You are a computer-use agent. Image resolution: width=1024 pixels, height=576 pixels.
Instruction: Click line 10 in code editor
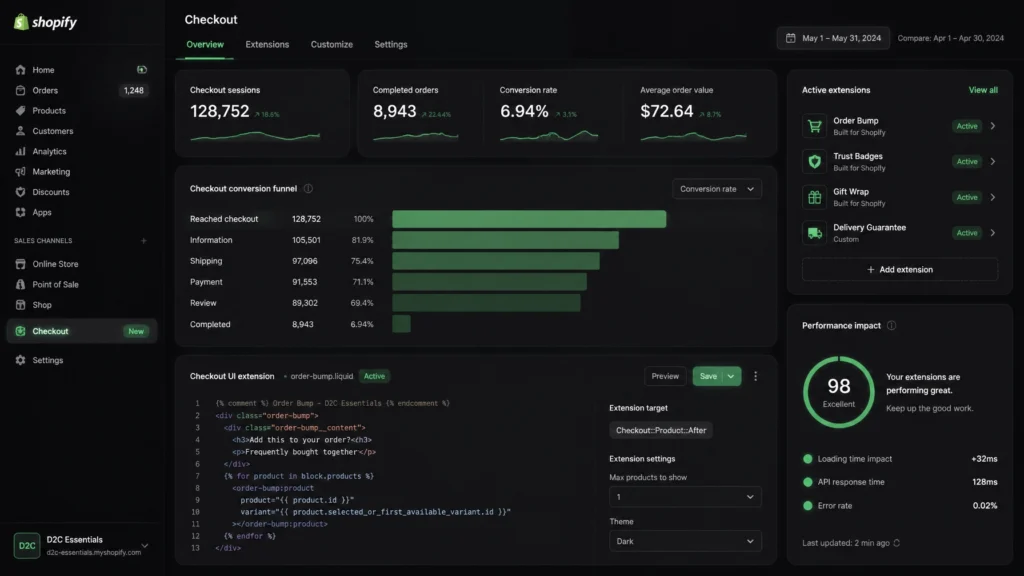[362, 512]
